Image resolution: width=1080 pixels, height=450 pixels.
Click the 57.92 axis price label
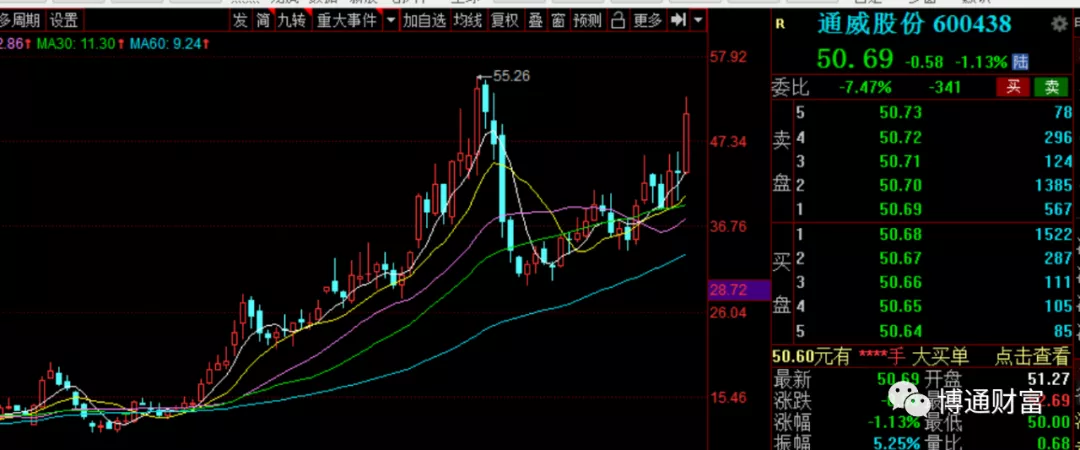coord(728,57)
